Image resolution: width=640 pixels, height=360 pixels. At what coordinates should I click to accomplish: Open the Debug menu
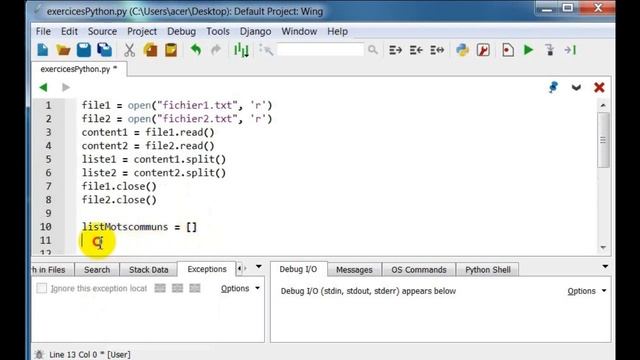(181, 31)
